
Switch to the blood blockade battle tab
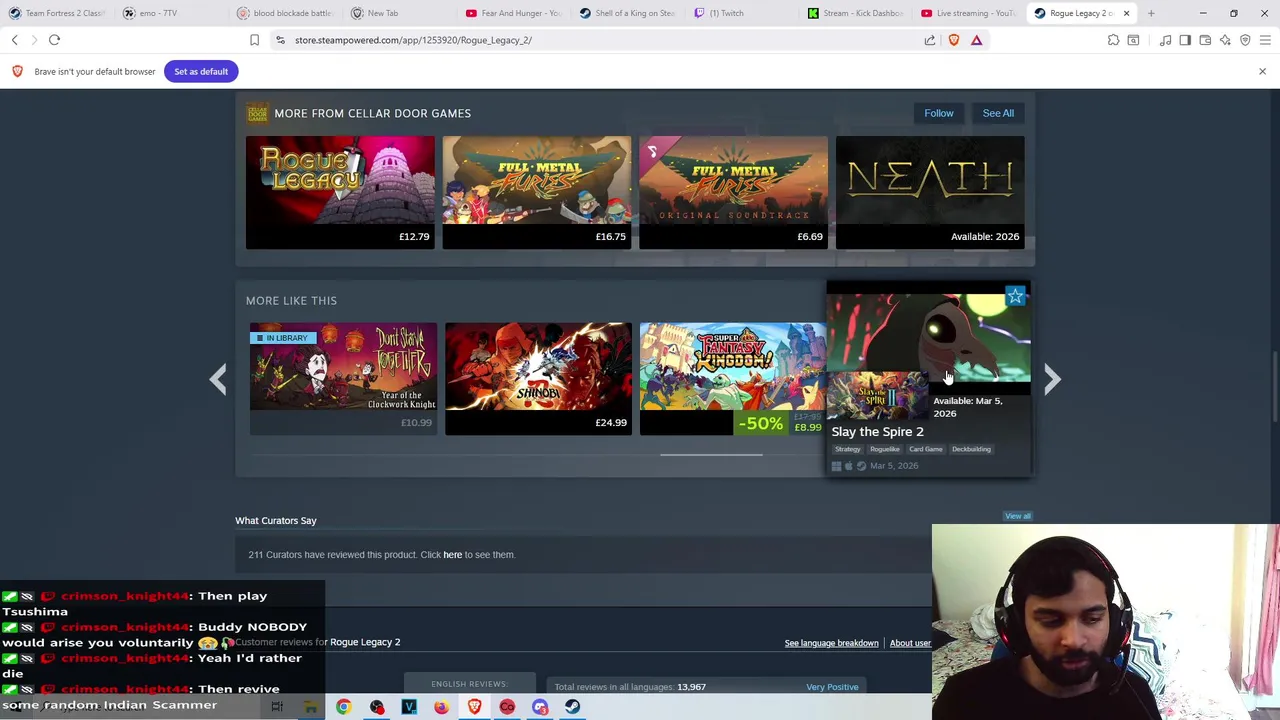285,13
